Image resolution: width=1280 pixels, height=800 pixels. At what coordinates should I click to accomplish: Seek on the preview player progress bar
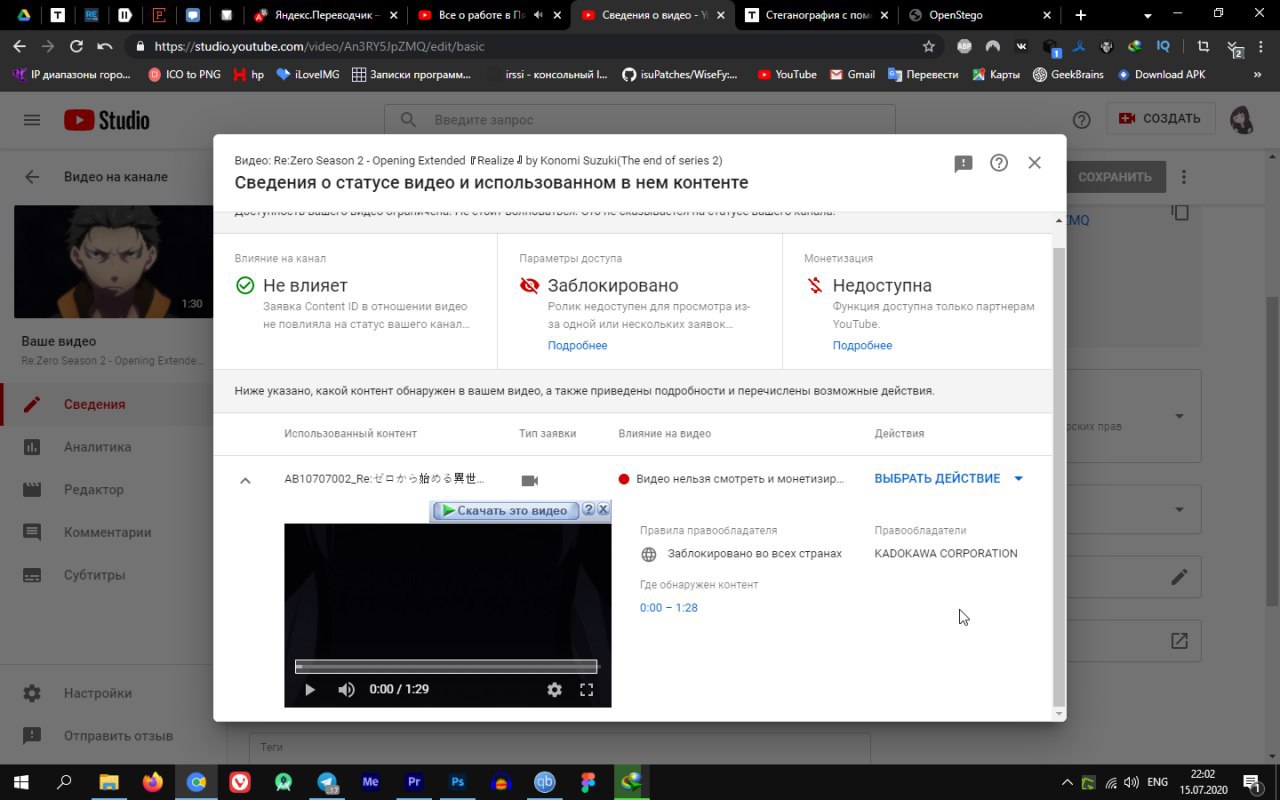446,667
